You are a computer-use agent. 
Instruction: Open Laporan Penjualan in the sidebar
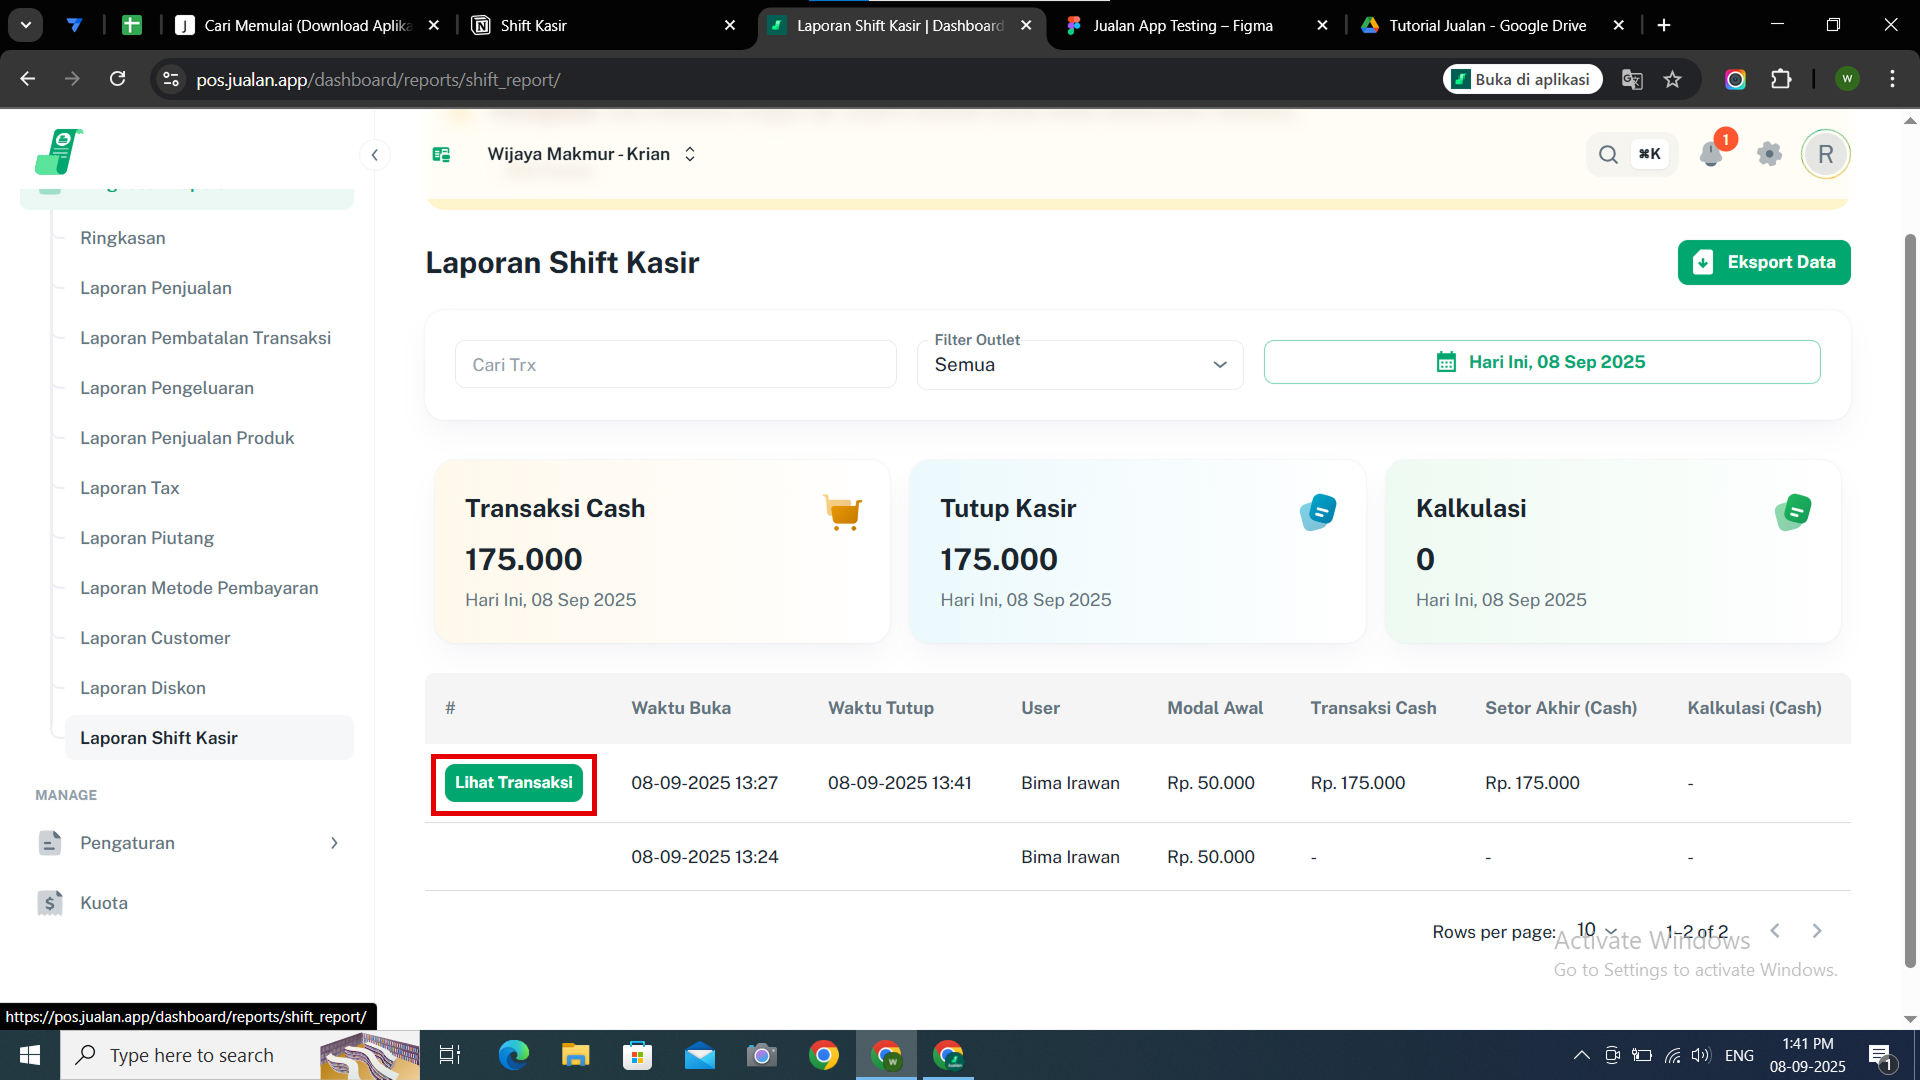(156, 288)
